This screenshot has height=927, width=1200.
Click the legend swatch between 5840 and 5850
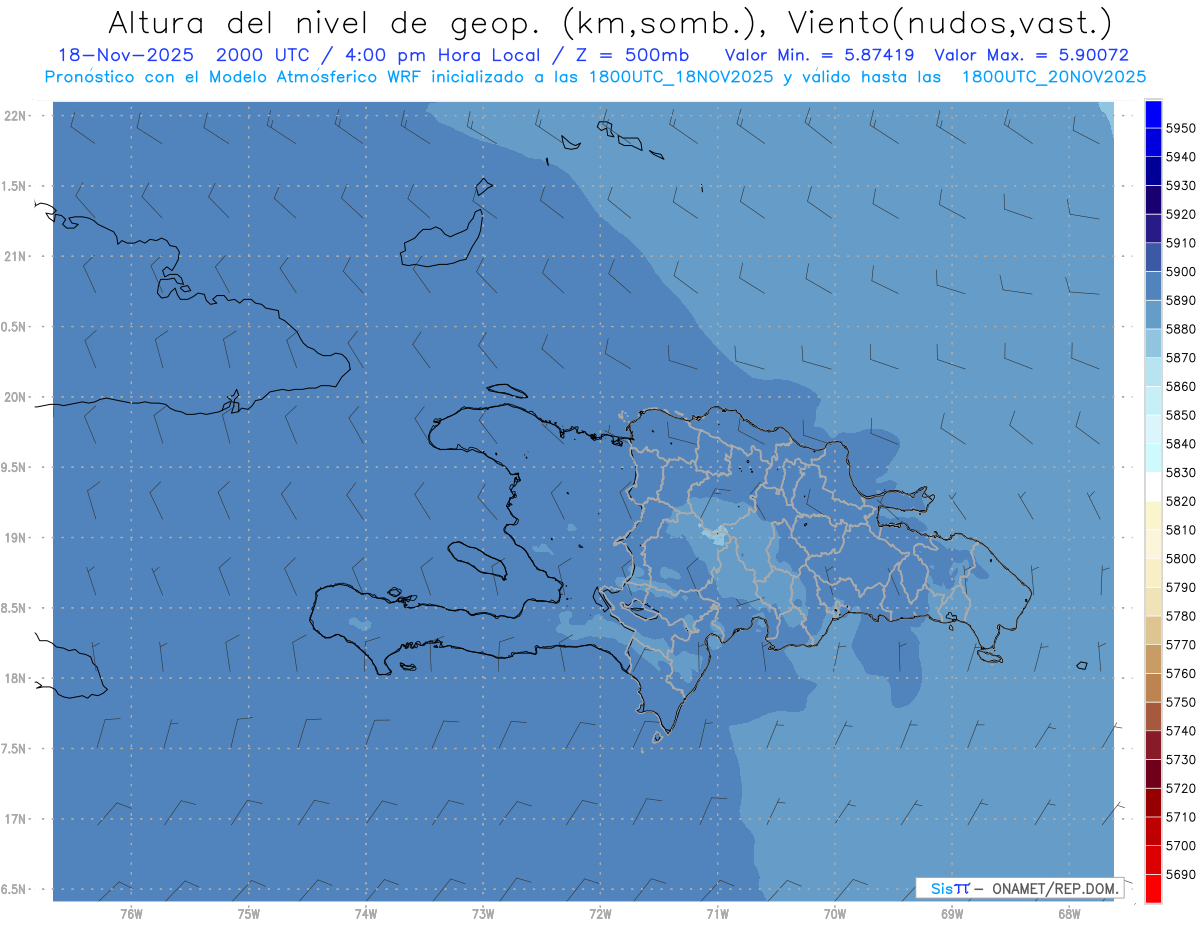pos(1153,429)
